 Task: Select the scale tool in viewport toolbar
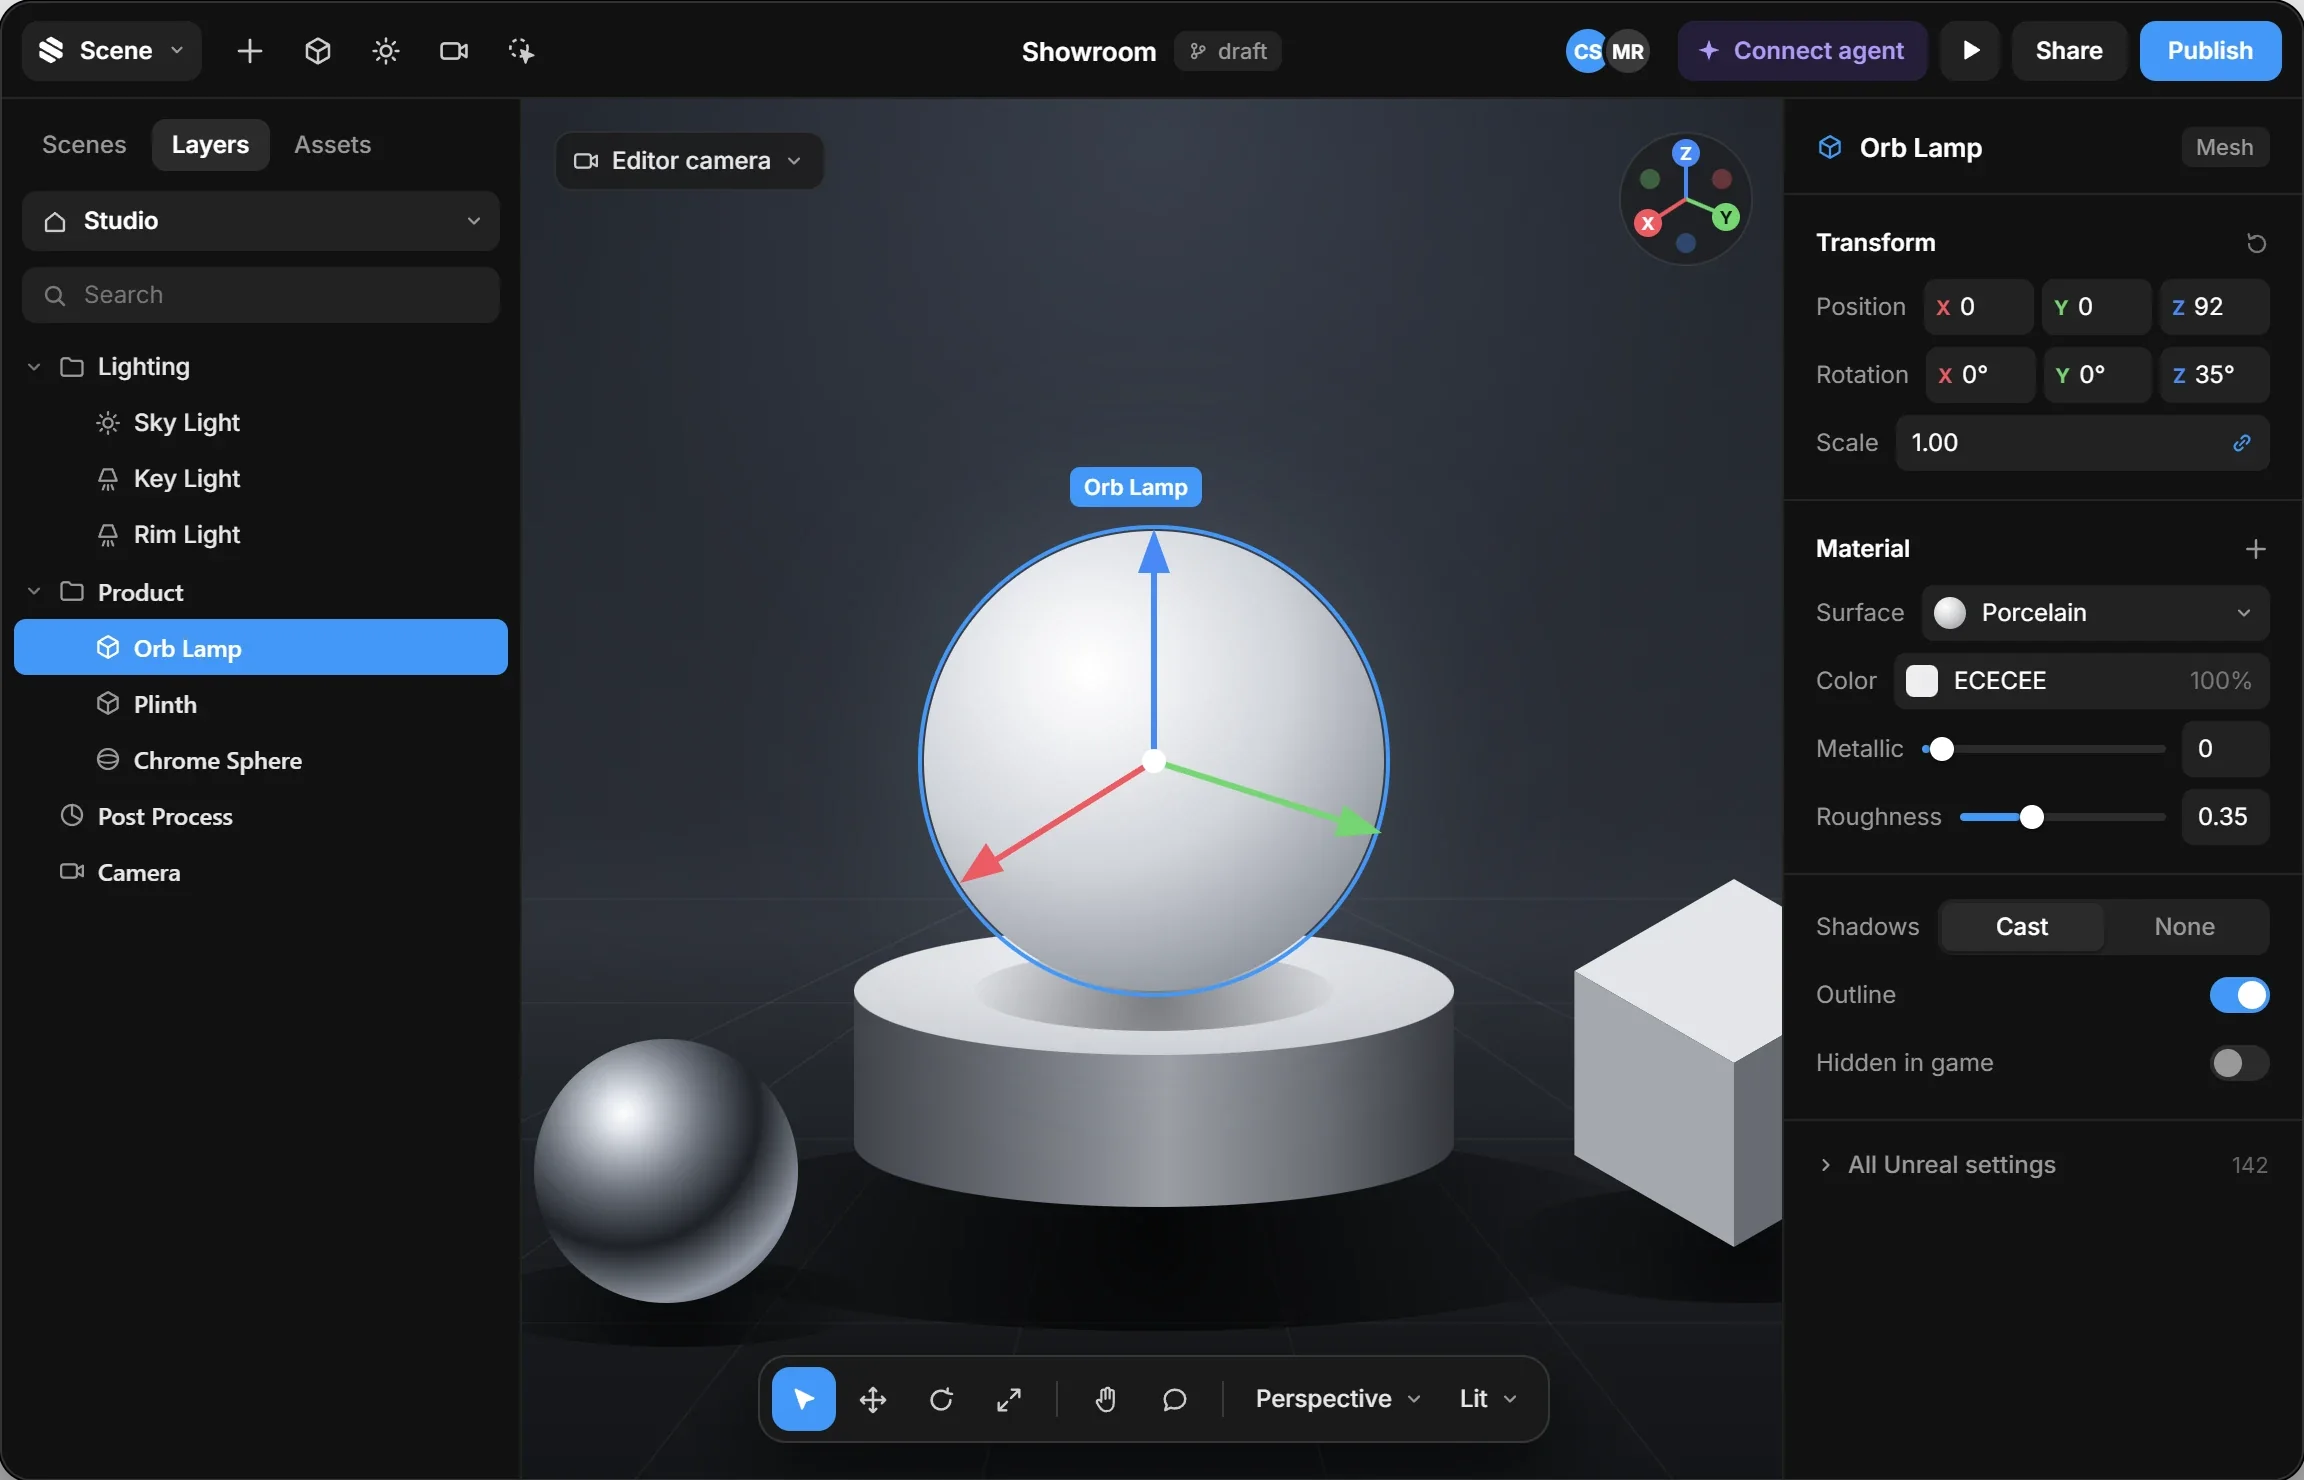(1009, 1399)
